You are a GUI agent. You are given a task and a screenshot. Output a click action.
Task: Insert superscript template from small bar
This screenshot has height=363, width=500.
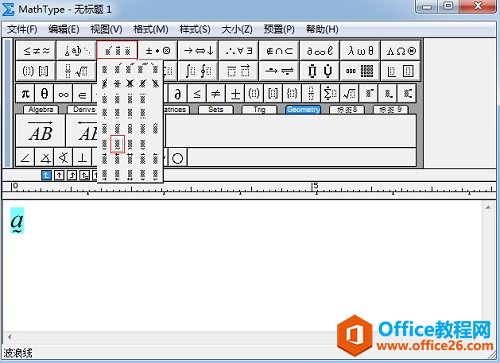(368, 94)
